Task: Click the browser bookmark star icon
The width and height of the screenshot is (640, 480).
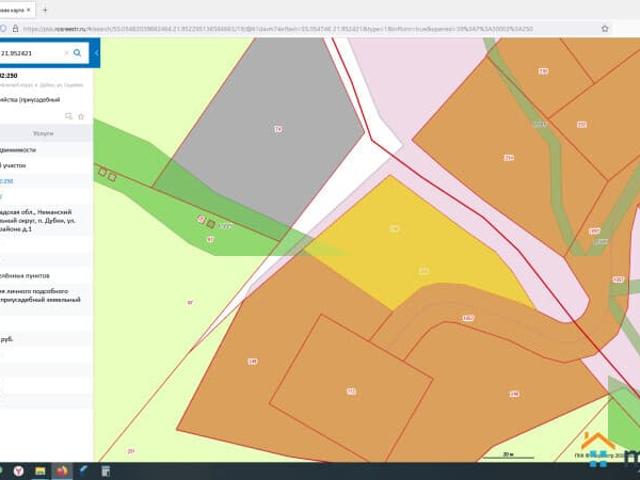Action: tap(605, 29)
